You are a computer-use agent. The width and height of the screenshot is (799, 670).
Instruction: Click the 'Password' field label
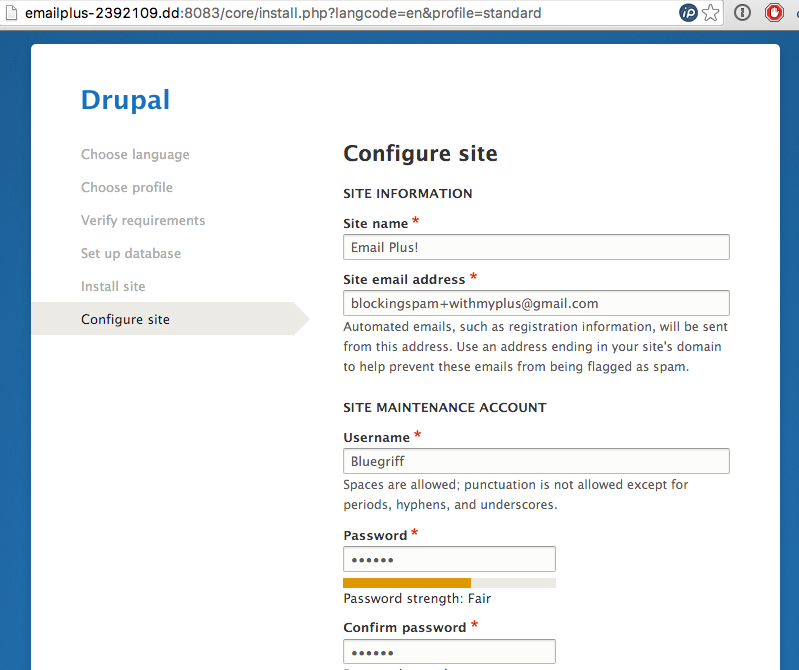pos(375,535)
